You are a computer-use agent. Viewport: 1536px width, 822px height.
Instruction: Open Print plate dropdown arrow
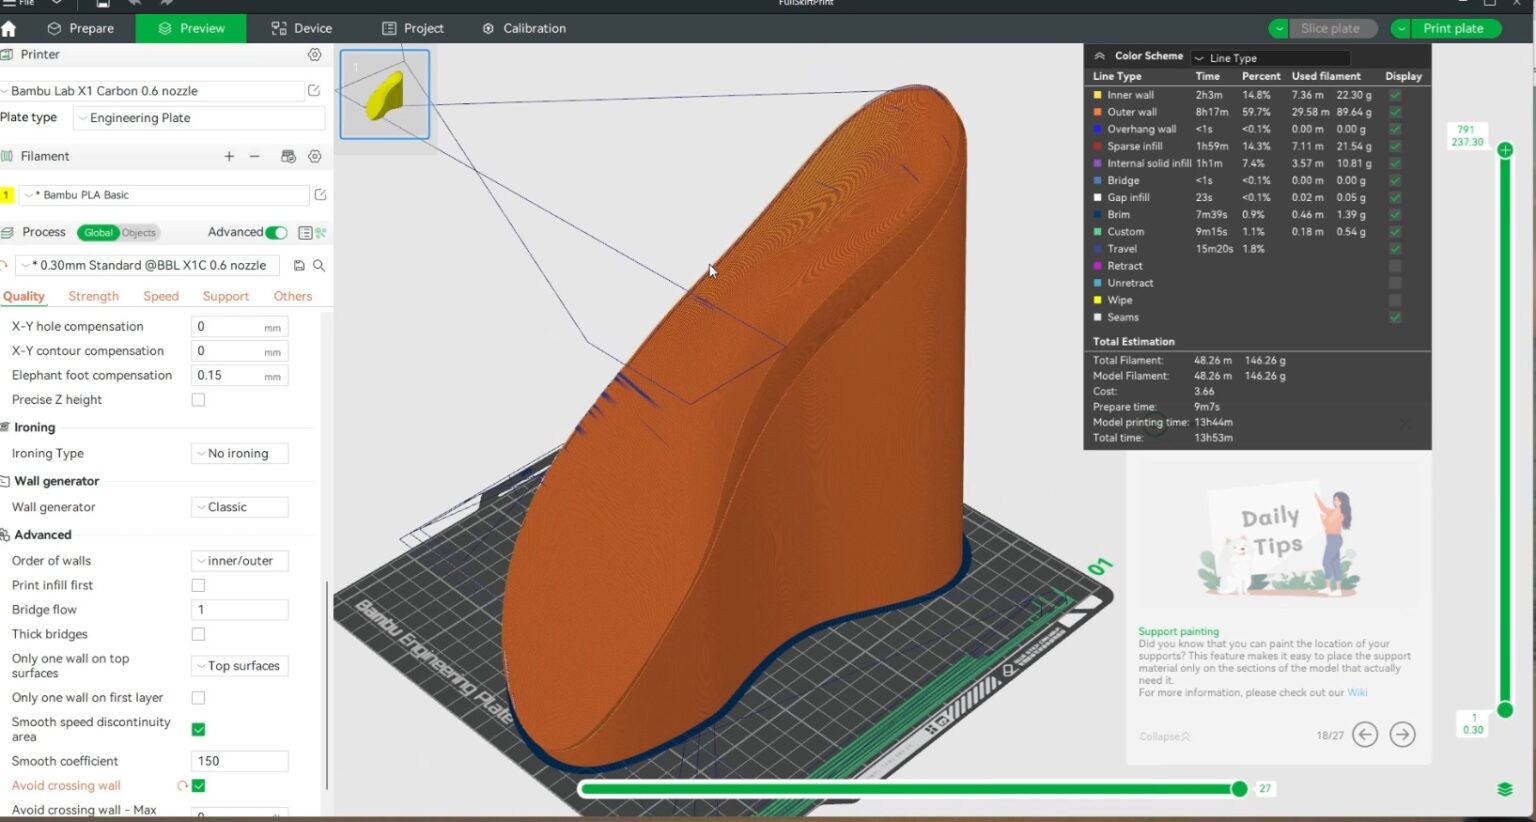click(x=1401, y=29)
